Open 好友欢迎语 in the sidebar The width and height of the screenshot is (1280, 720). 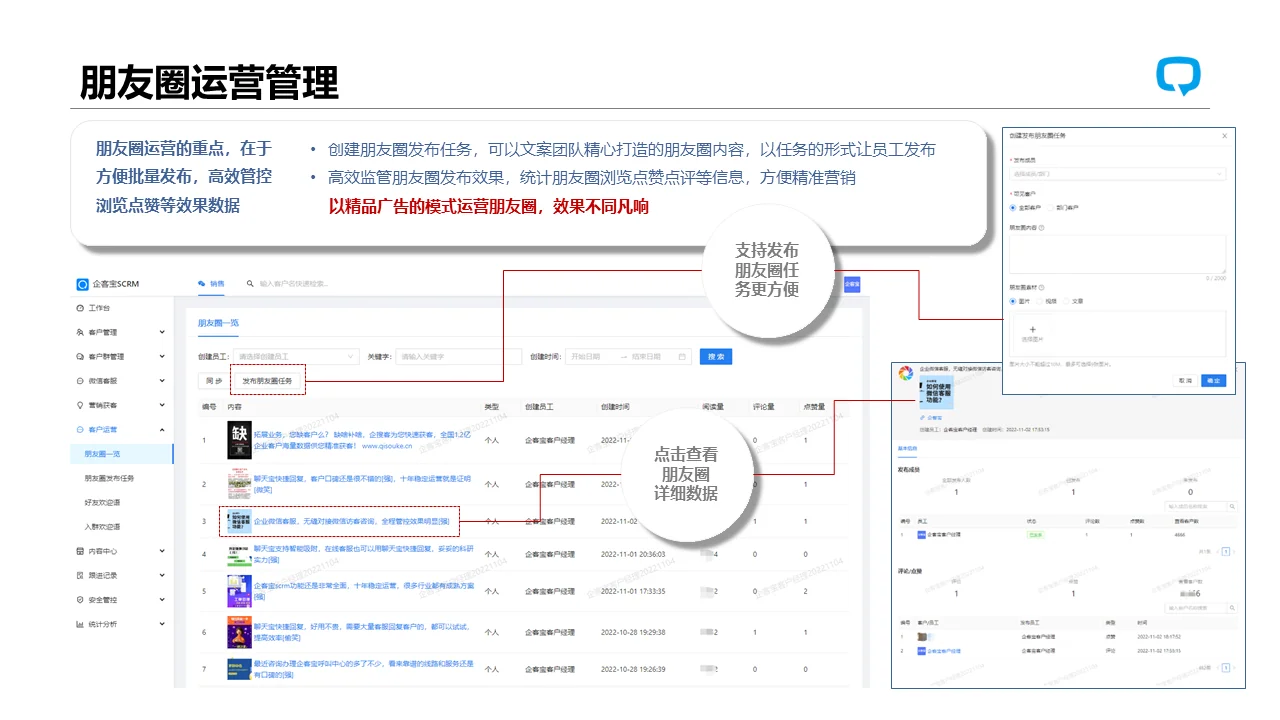pos(102,502)
